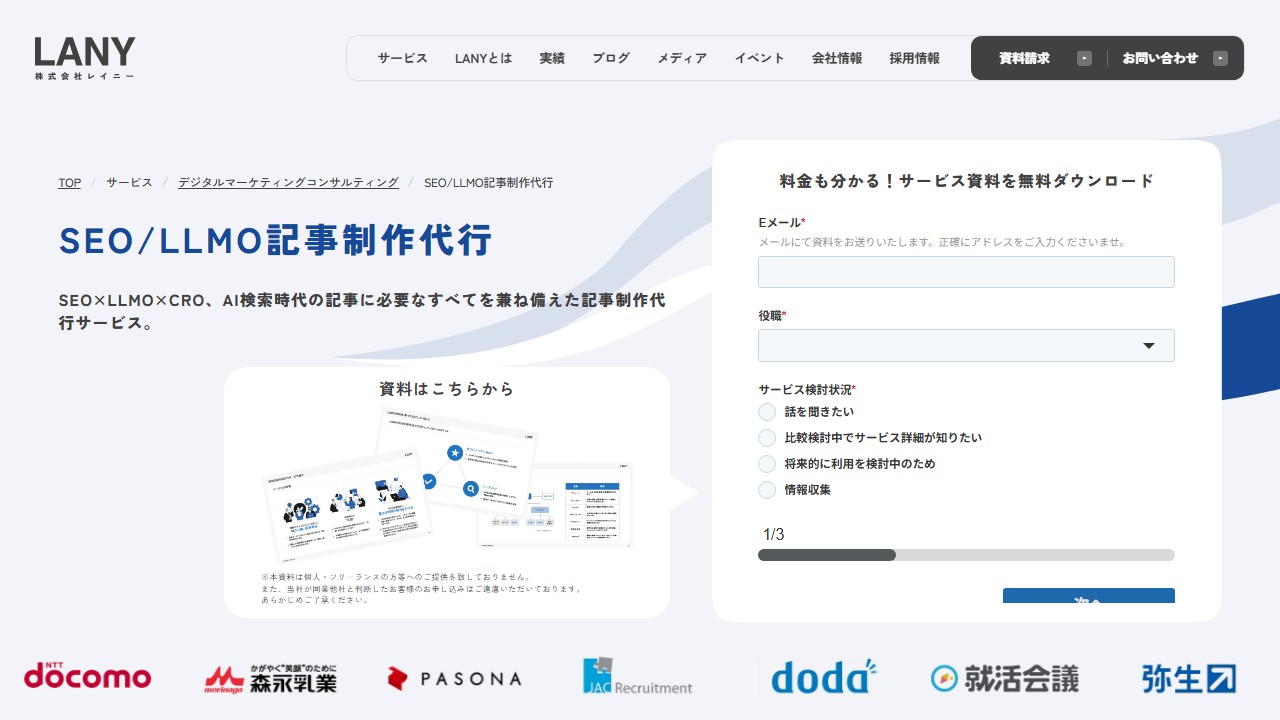Image resolution: width=1280 pixels, height=720 pixels.
Task: Click the Morinaga 森永乳業 logo
Action: pyautogui.click(x=271, y=678)
